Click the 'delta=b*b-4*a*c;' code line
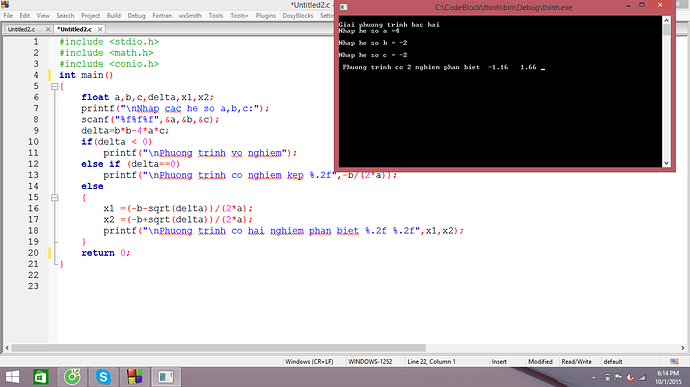 125,131
